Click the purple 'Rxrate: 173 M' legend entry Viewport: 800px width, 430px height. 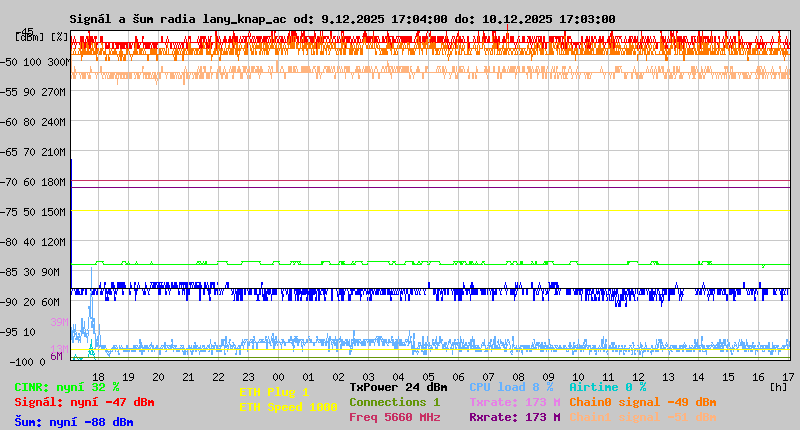tap(514, 417)
